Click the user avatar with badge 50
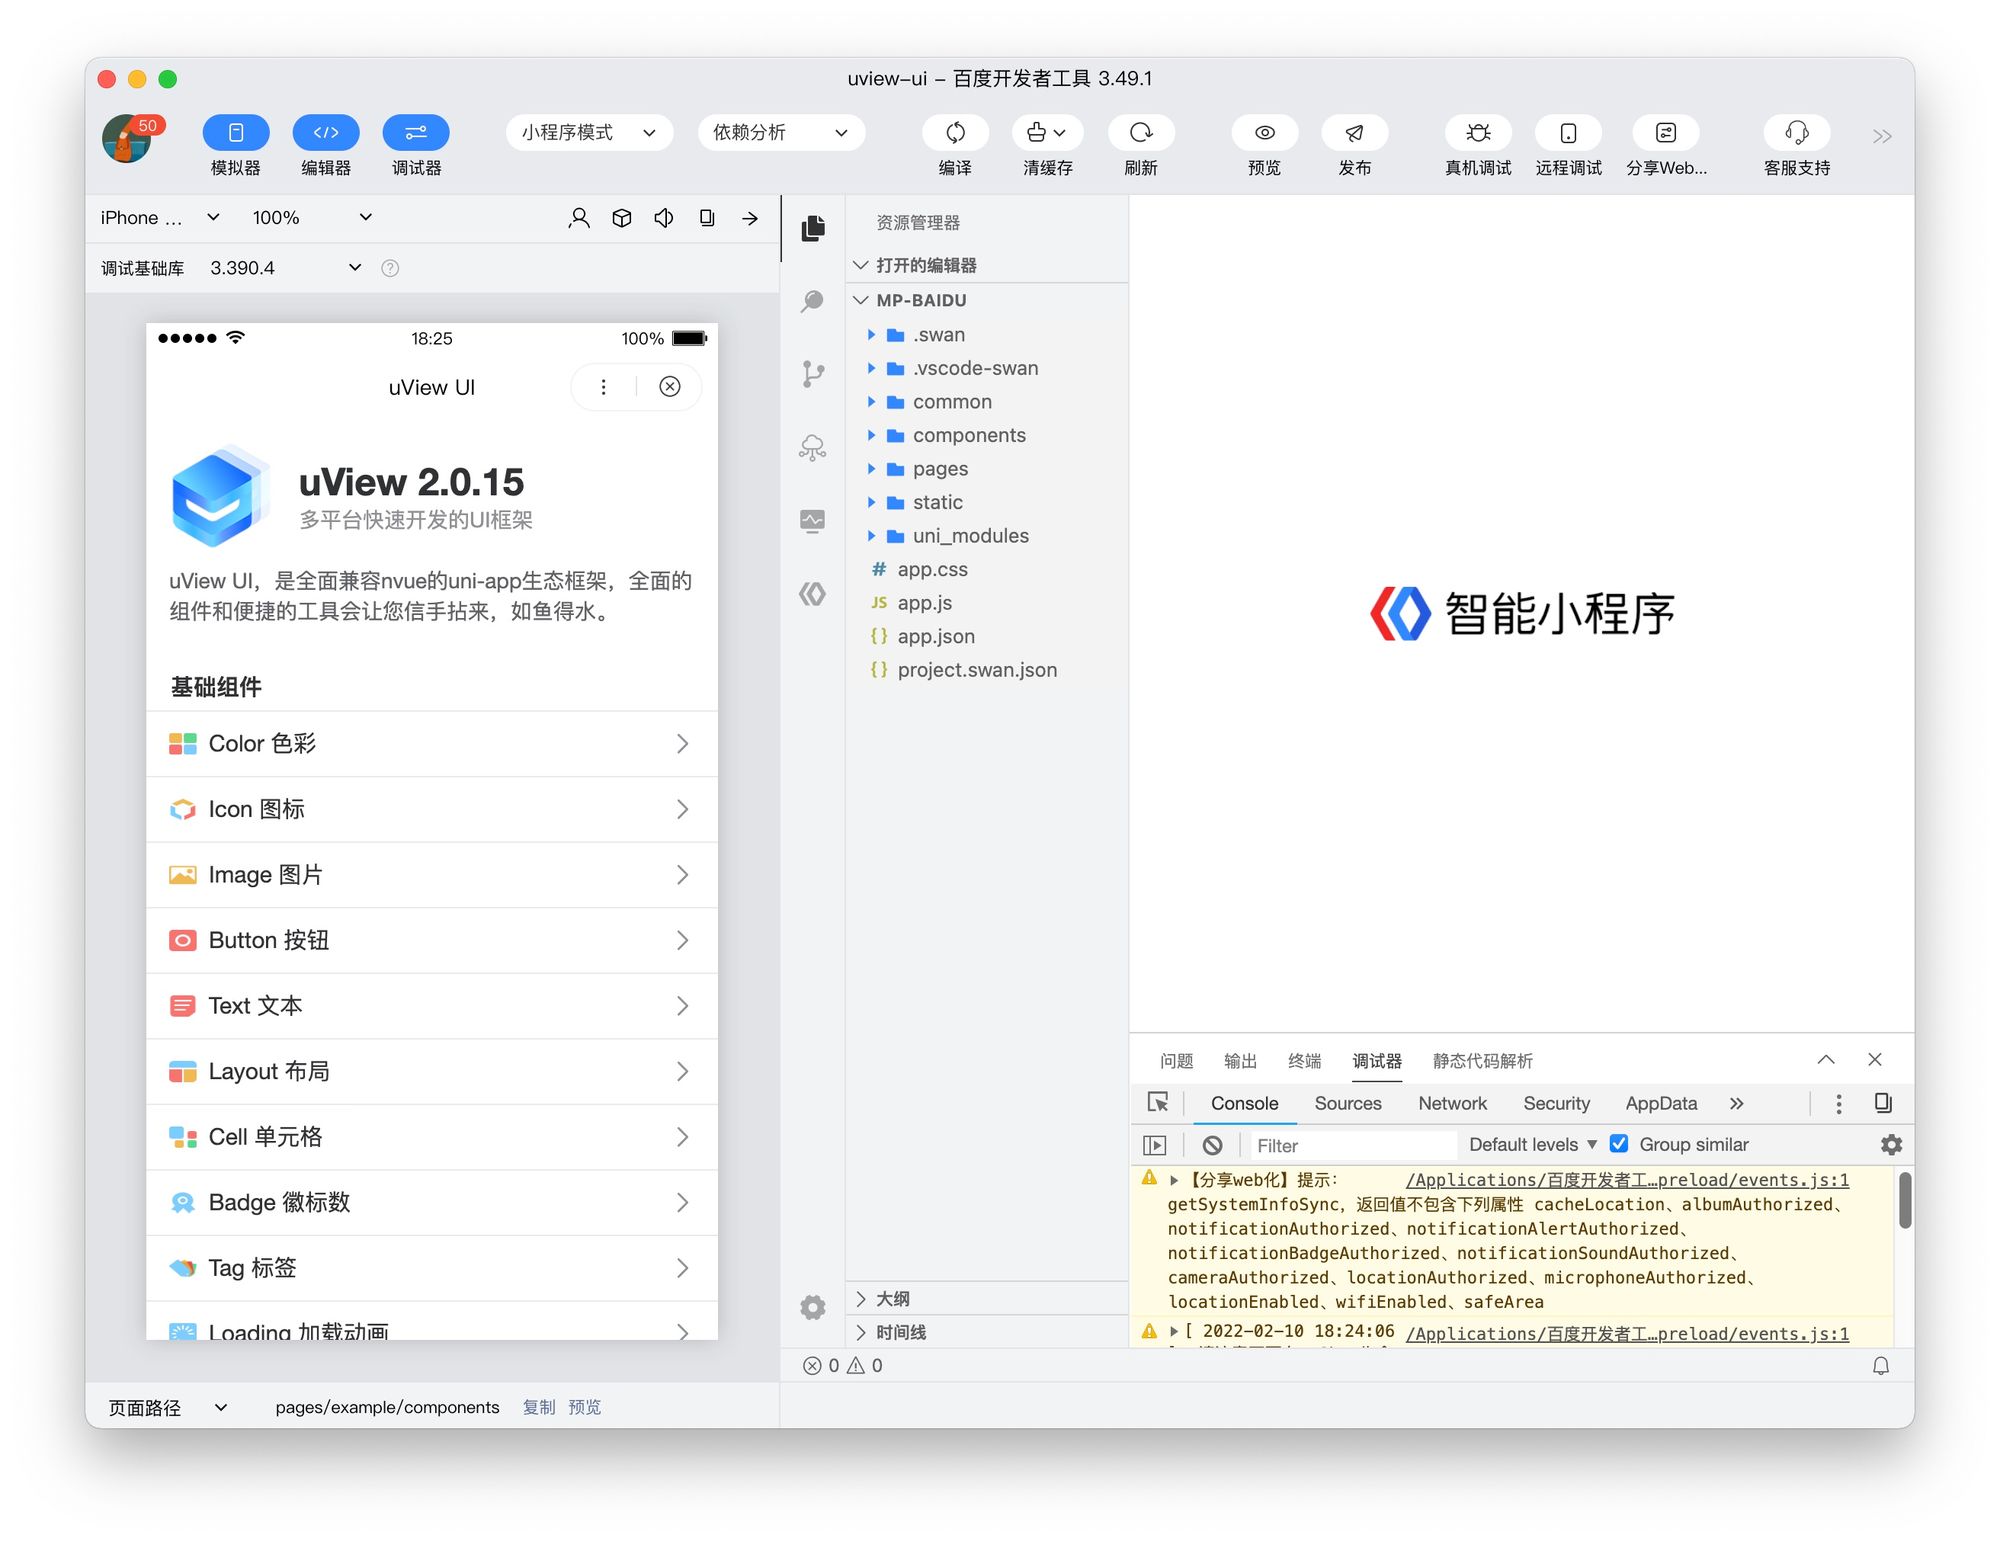The width and height of the screenshot is (2000, 1541). [x=127, y=138]
